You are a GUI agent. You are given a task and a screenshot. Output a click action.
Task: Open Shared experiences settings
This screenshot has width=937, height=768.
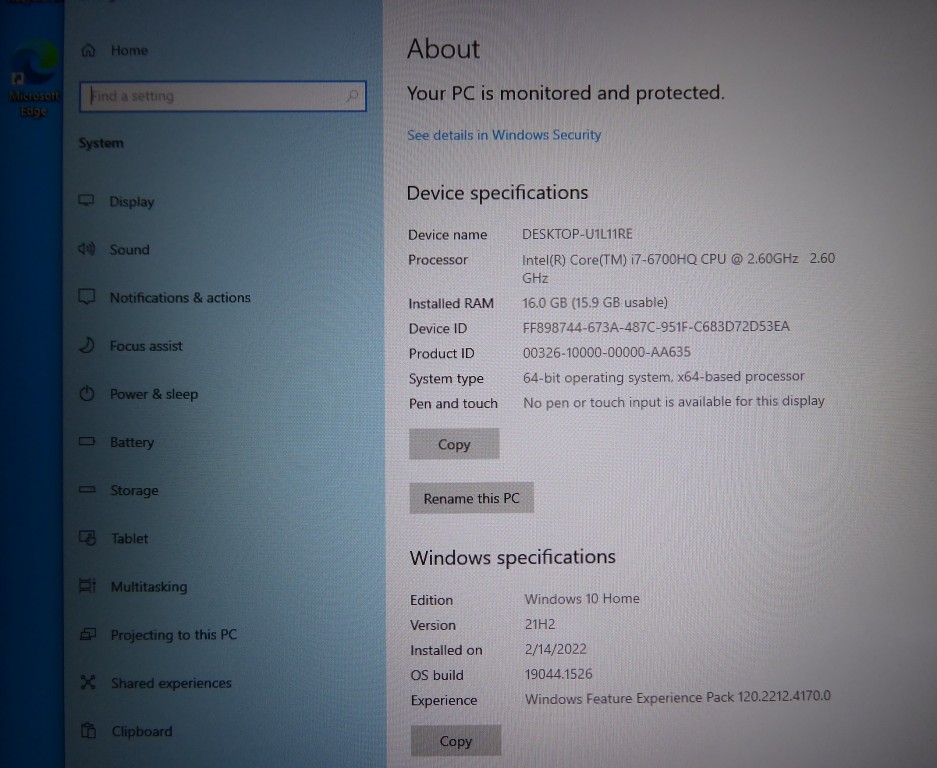[x=172, y=683]
